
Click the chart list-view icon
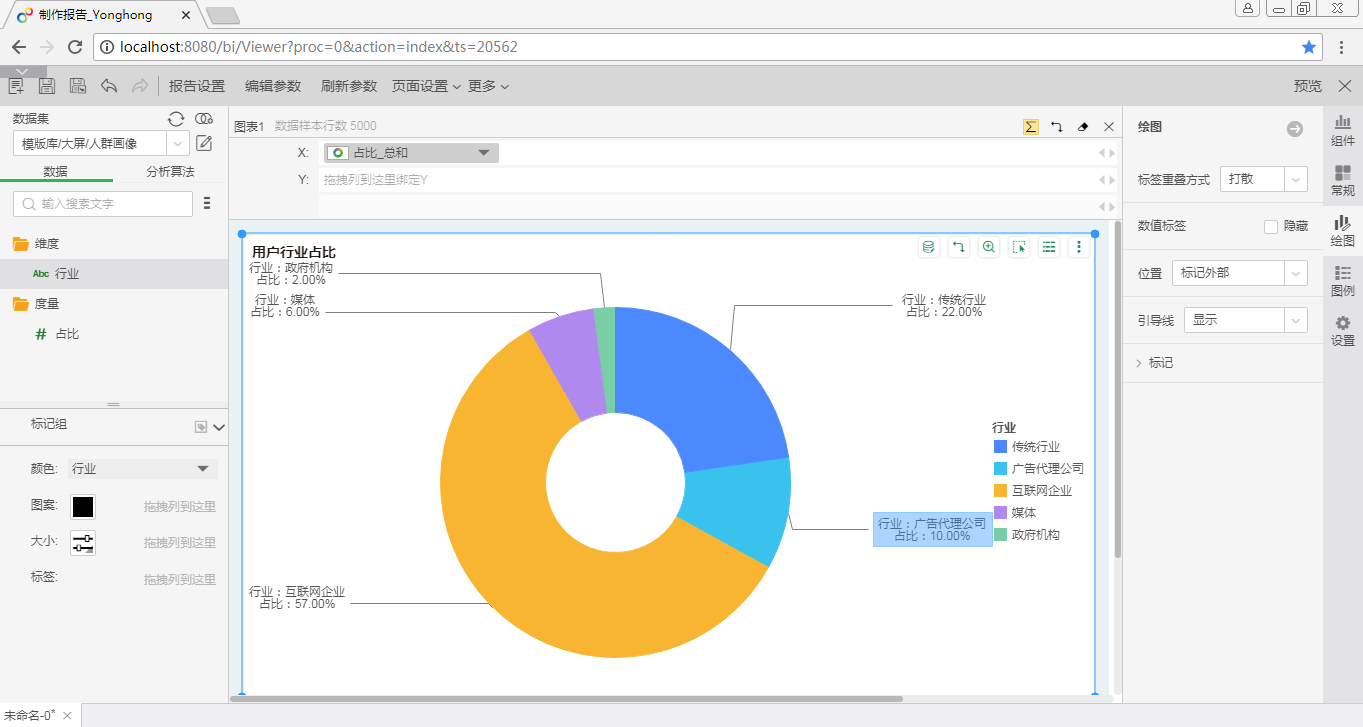tap(1049, 247)
